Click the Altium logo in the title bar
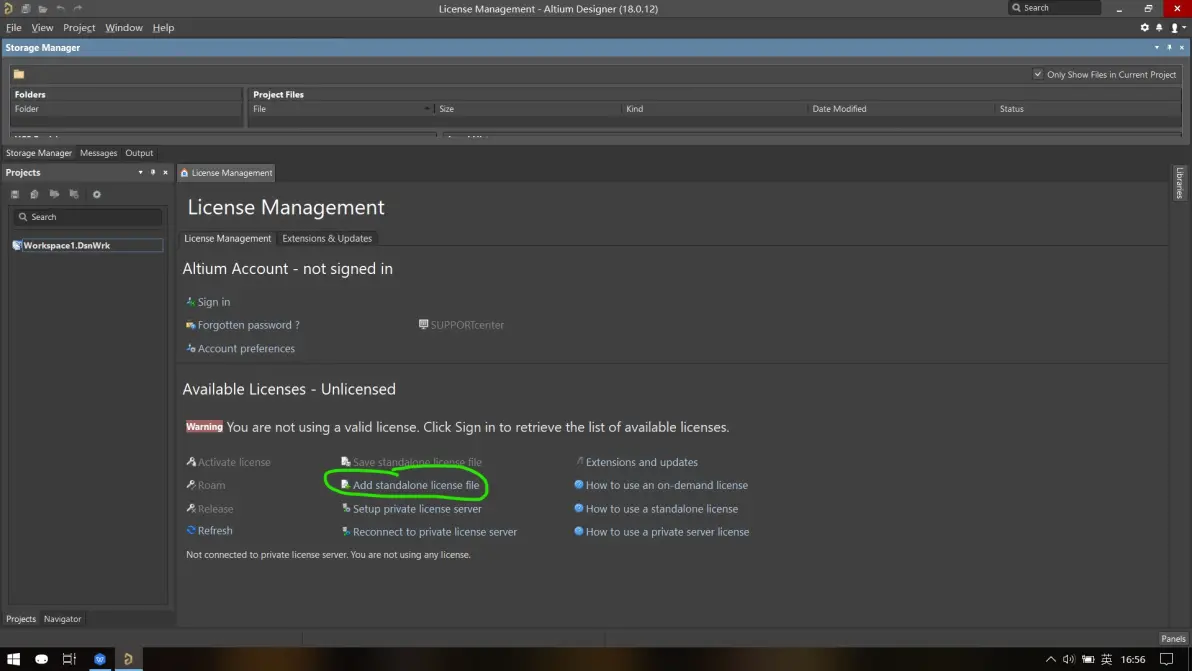The image size is (1192, 671). click(8, 8)
